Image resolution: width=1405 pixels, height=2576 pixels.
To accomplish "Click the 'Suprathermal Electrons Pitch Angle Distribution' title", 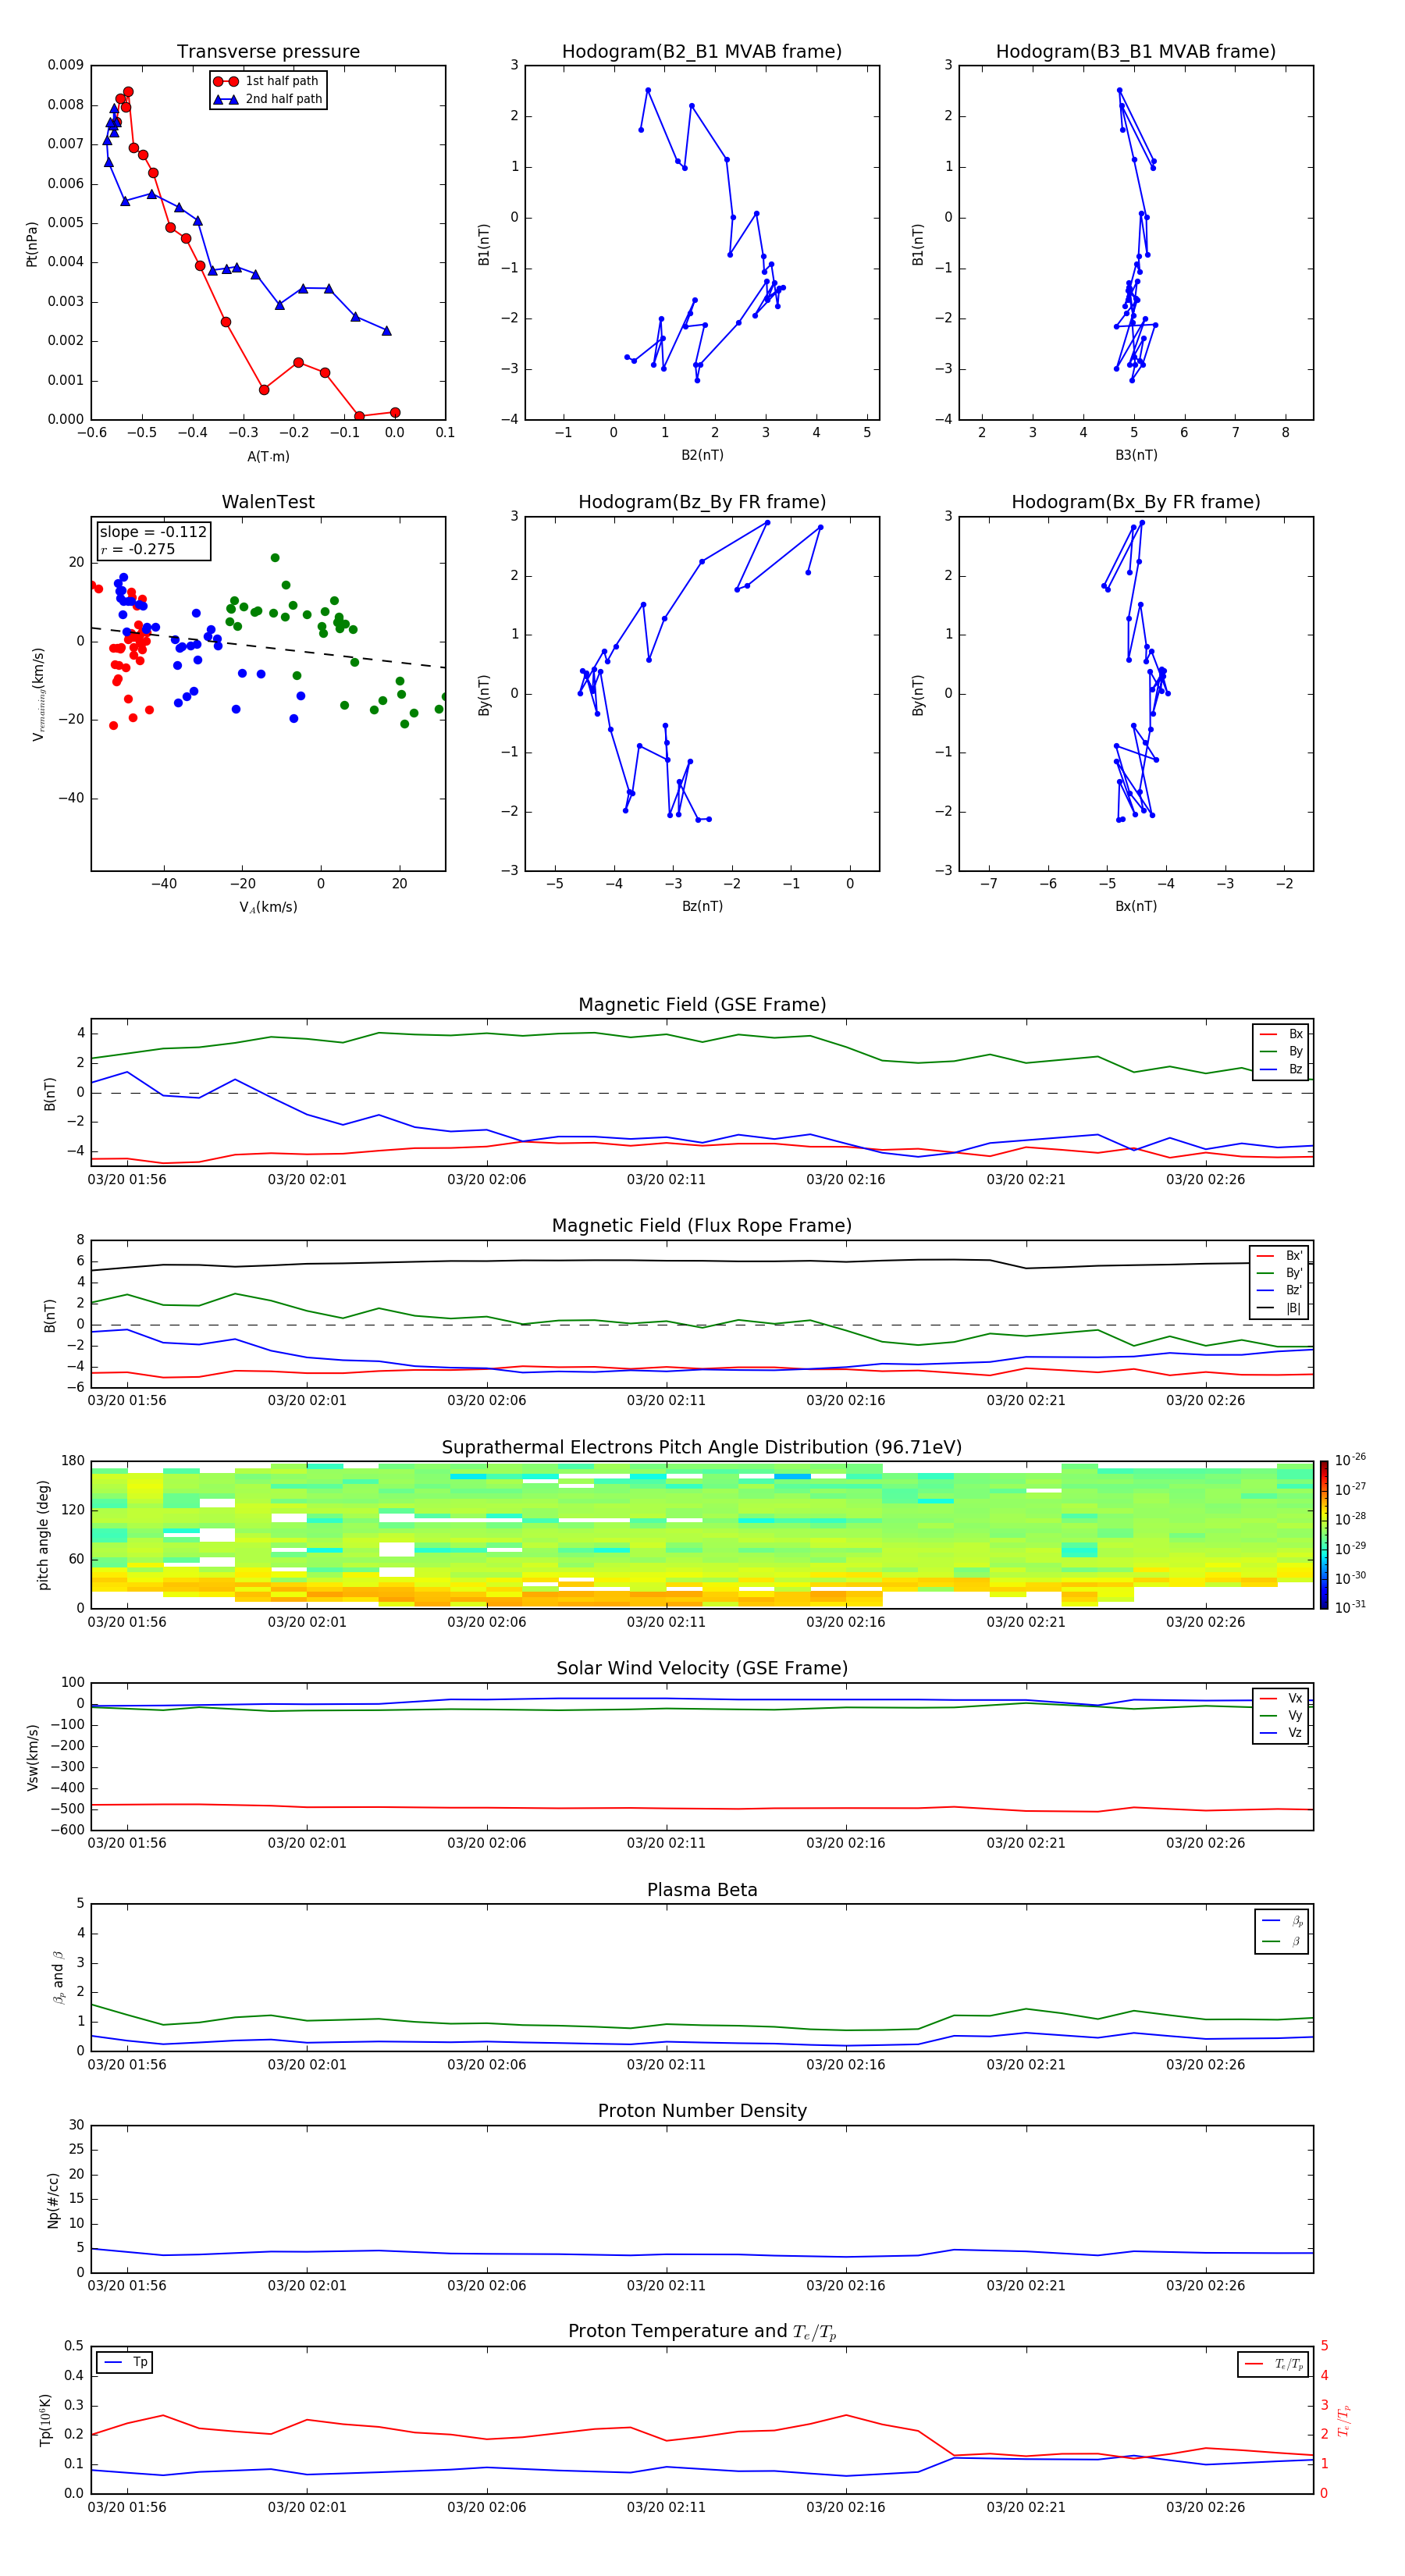I will click(x=702, y=1448).
